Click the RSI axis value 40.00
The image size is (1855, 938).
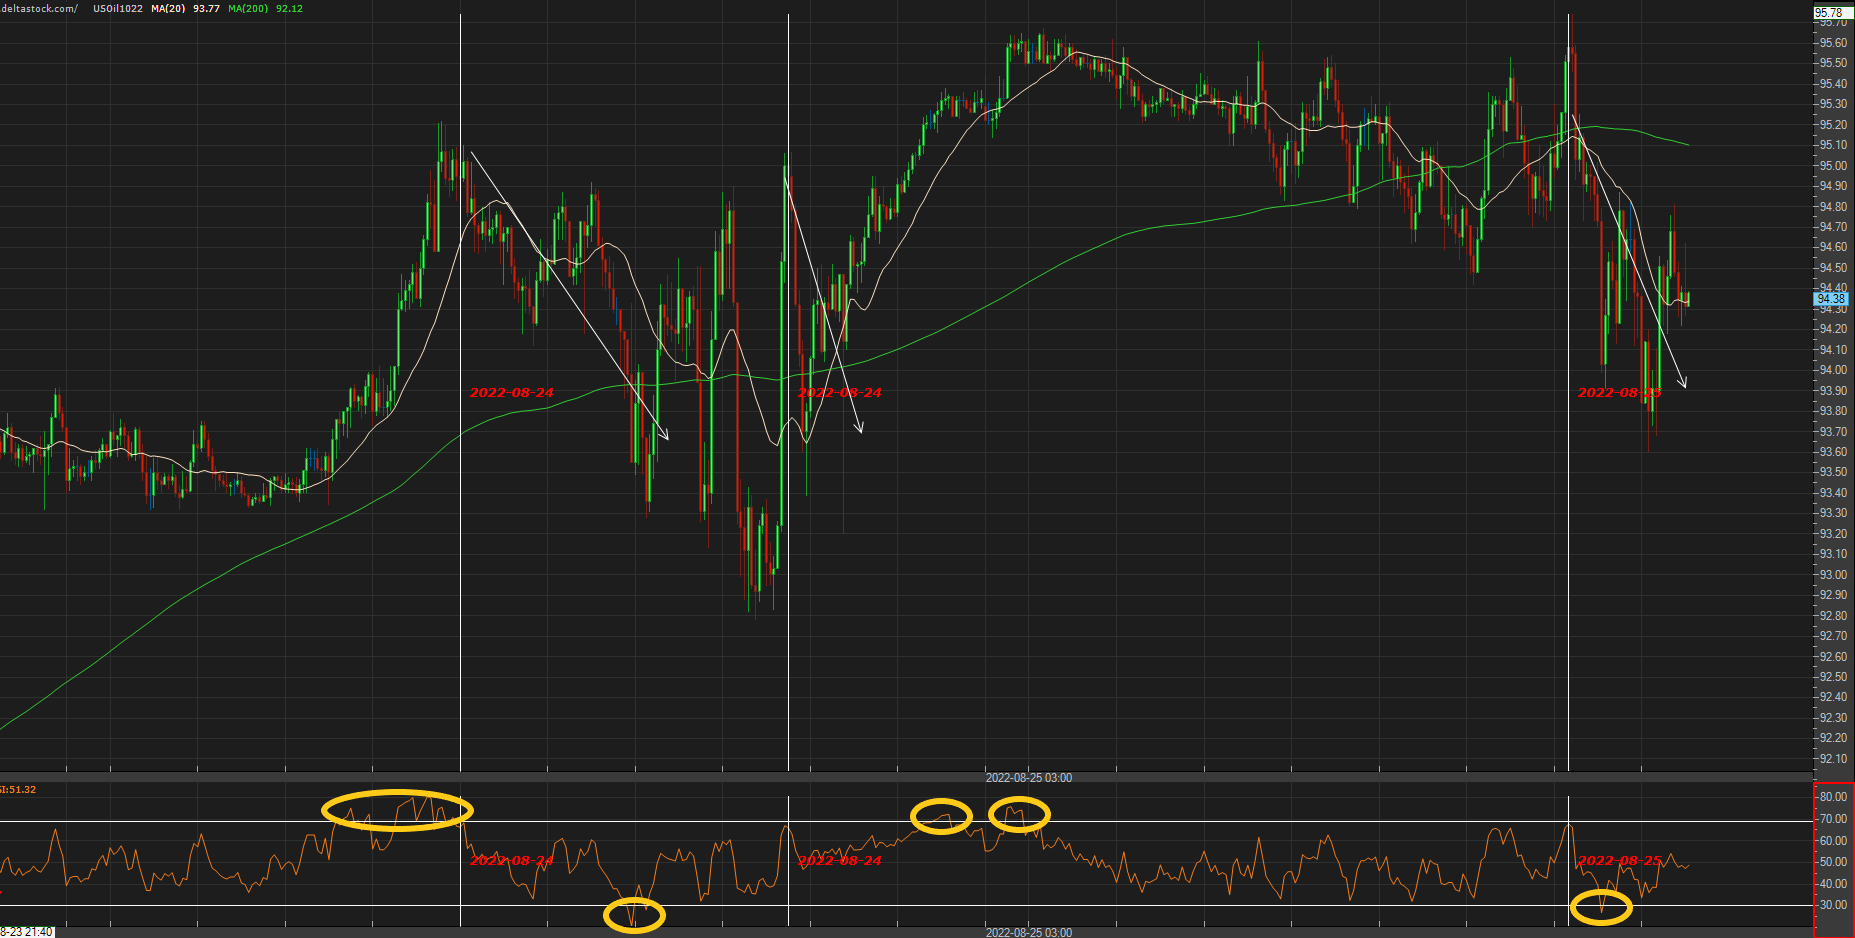click(x=1833, y=884)
